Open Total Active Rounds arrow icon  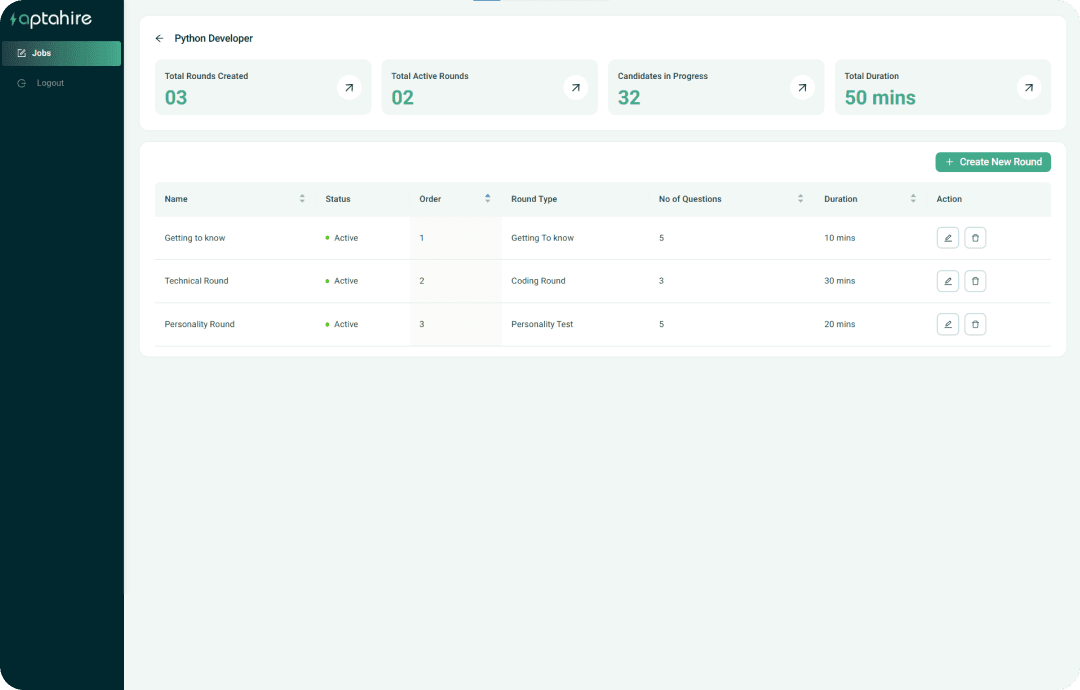coord(575,88)
